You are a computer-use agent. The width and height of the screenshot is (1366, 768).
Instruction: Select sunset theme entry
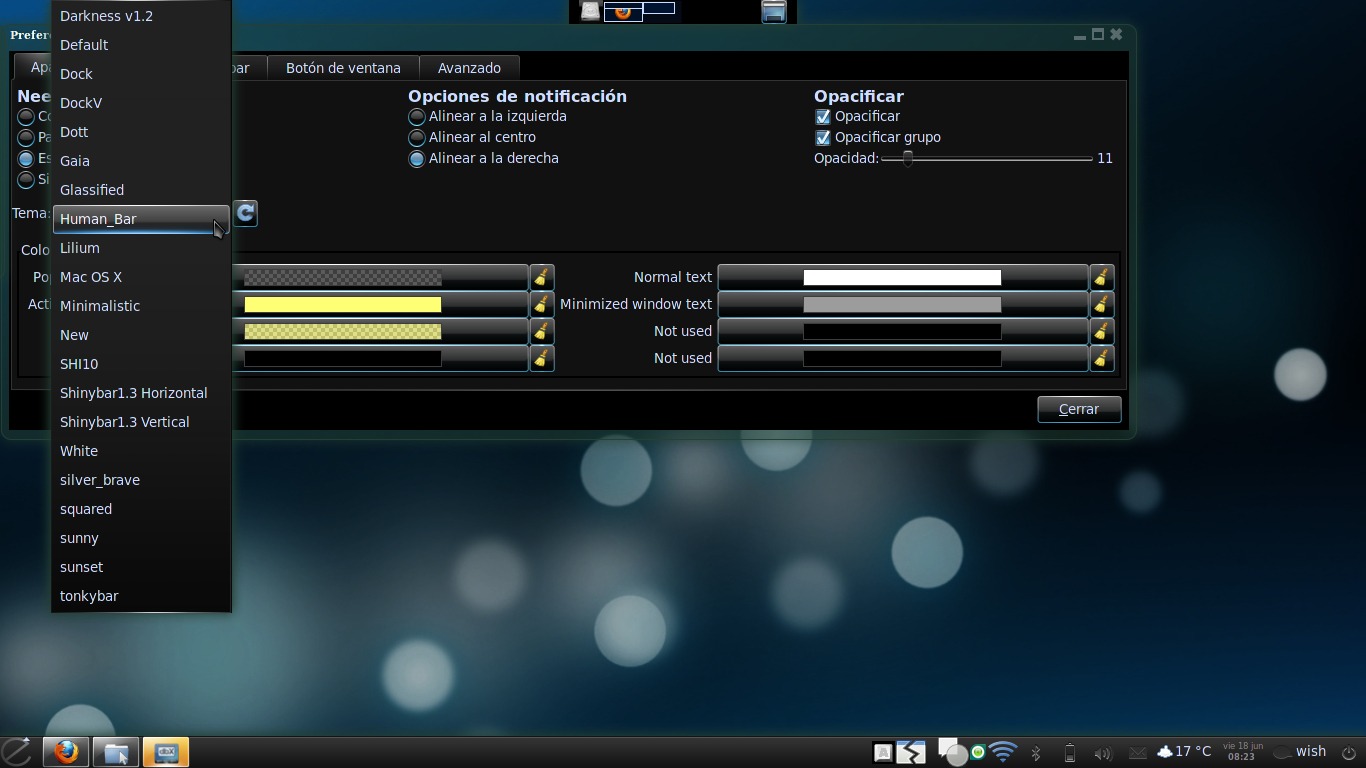coord(141,567)
